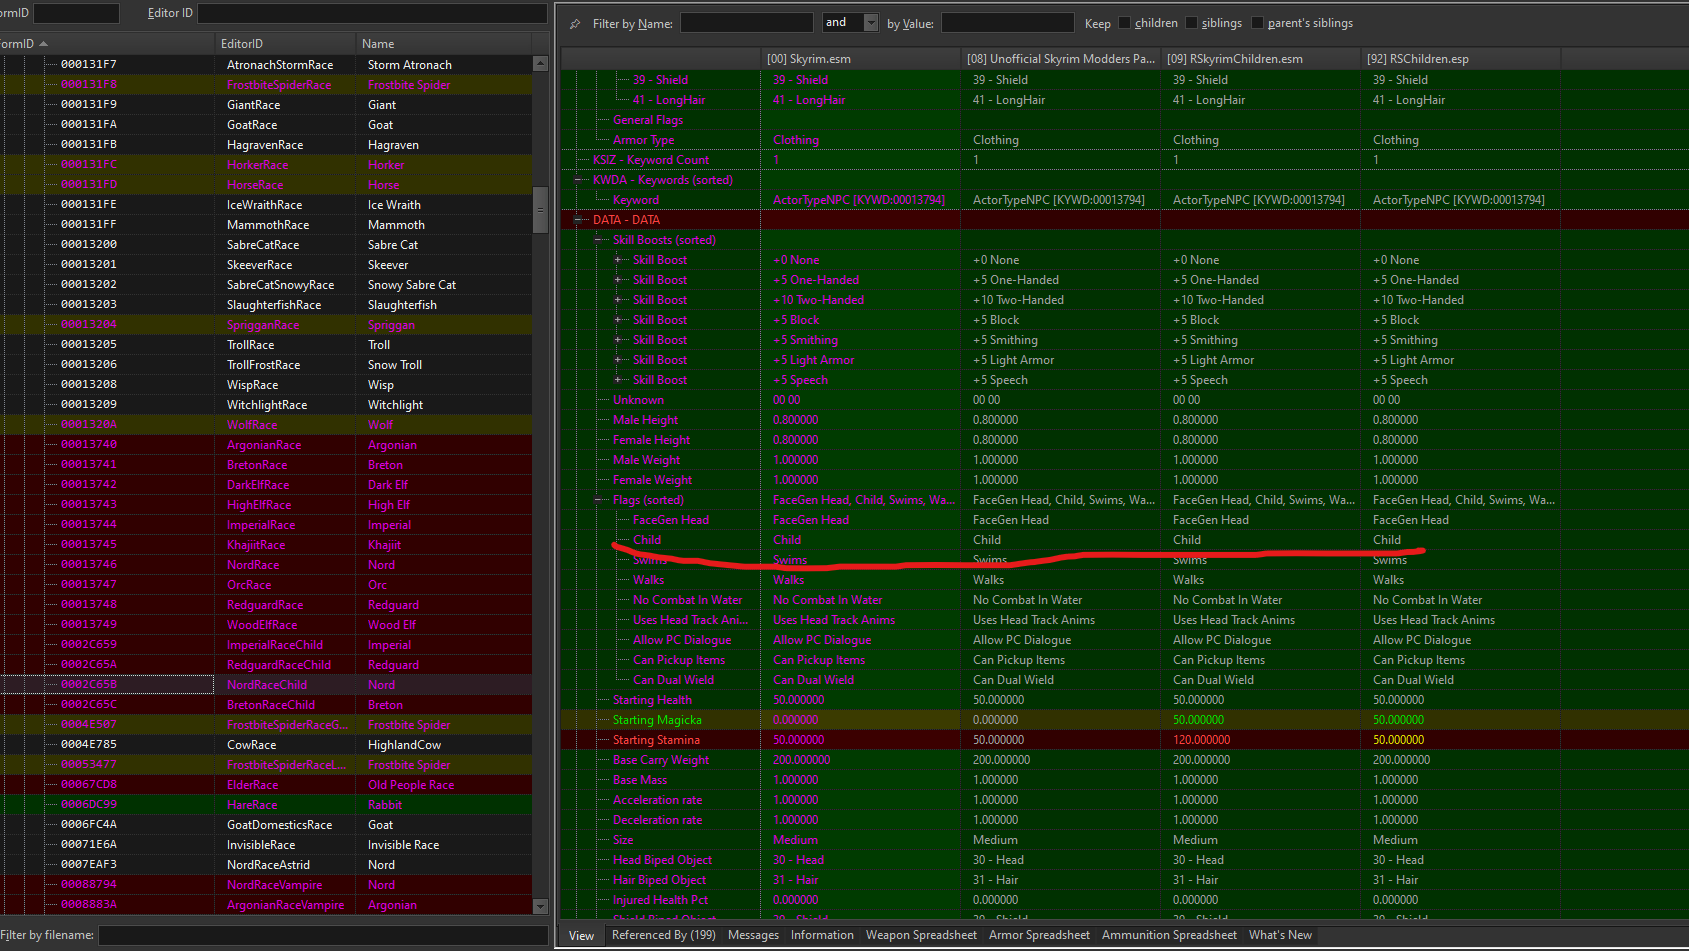
Task: Click the FormID search field
Action: pos(77,13)
